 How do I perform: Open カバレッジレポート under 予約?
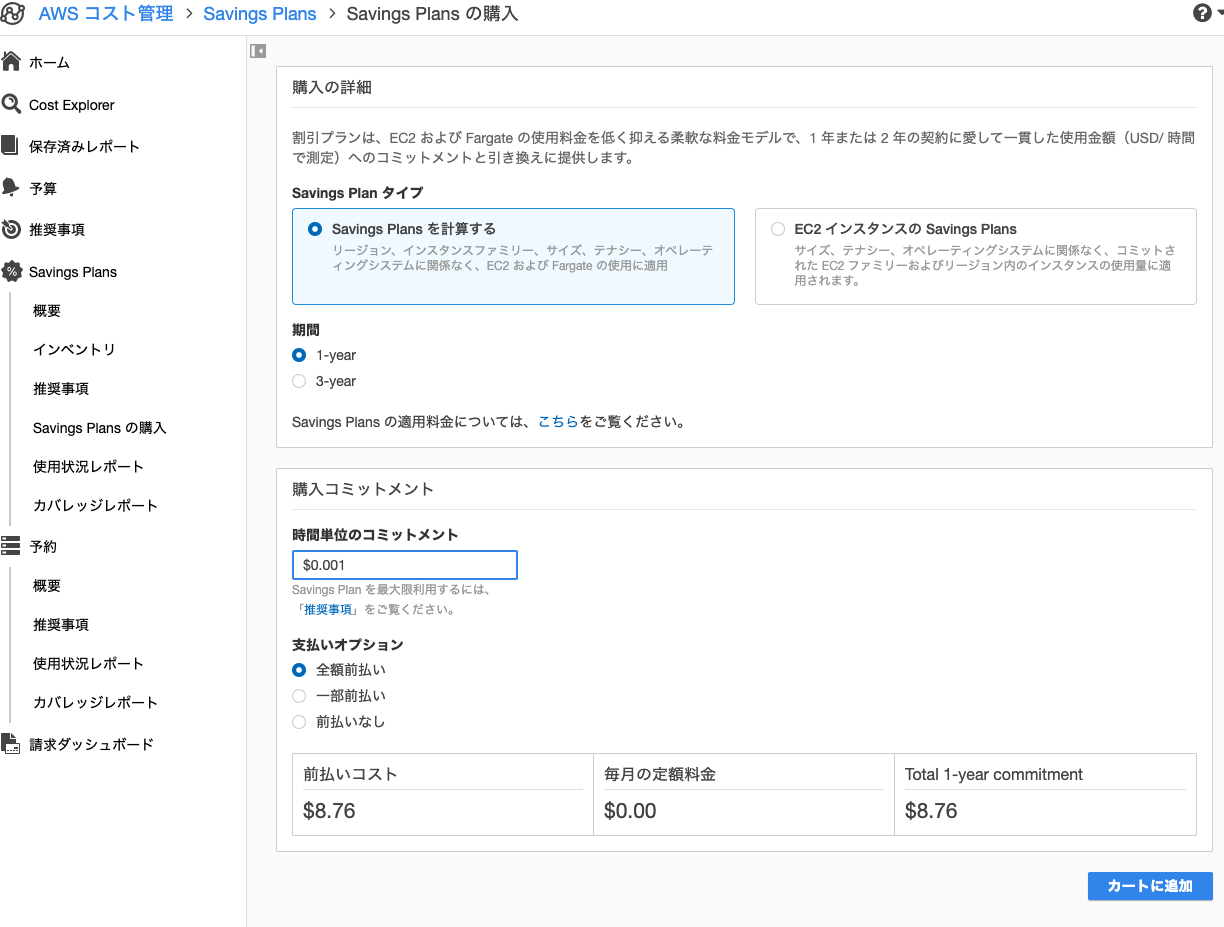(96, 703)
